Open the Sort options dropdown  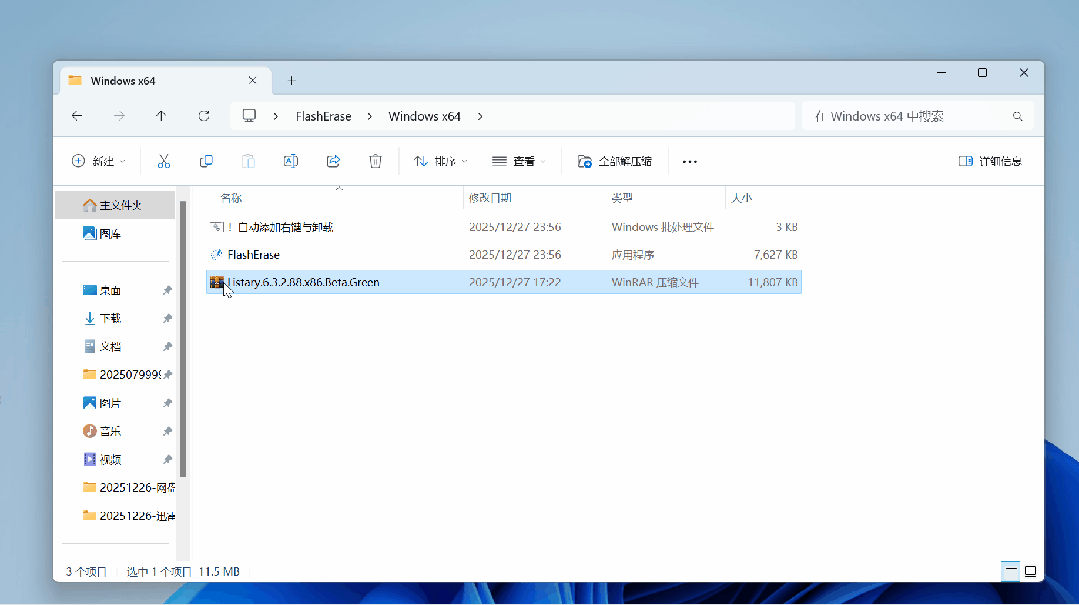pos(440,161)
